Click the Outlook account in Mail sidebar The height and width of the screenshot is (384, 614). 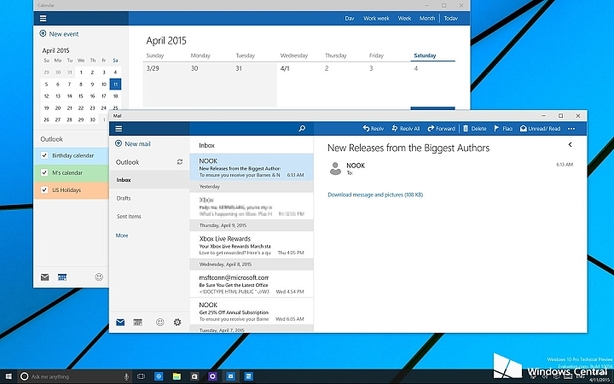(x=127, y=162)
